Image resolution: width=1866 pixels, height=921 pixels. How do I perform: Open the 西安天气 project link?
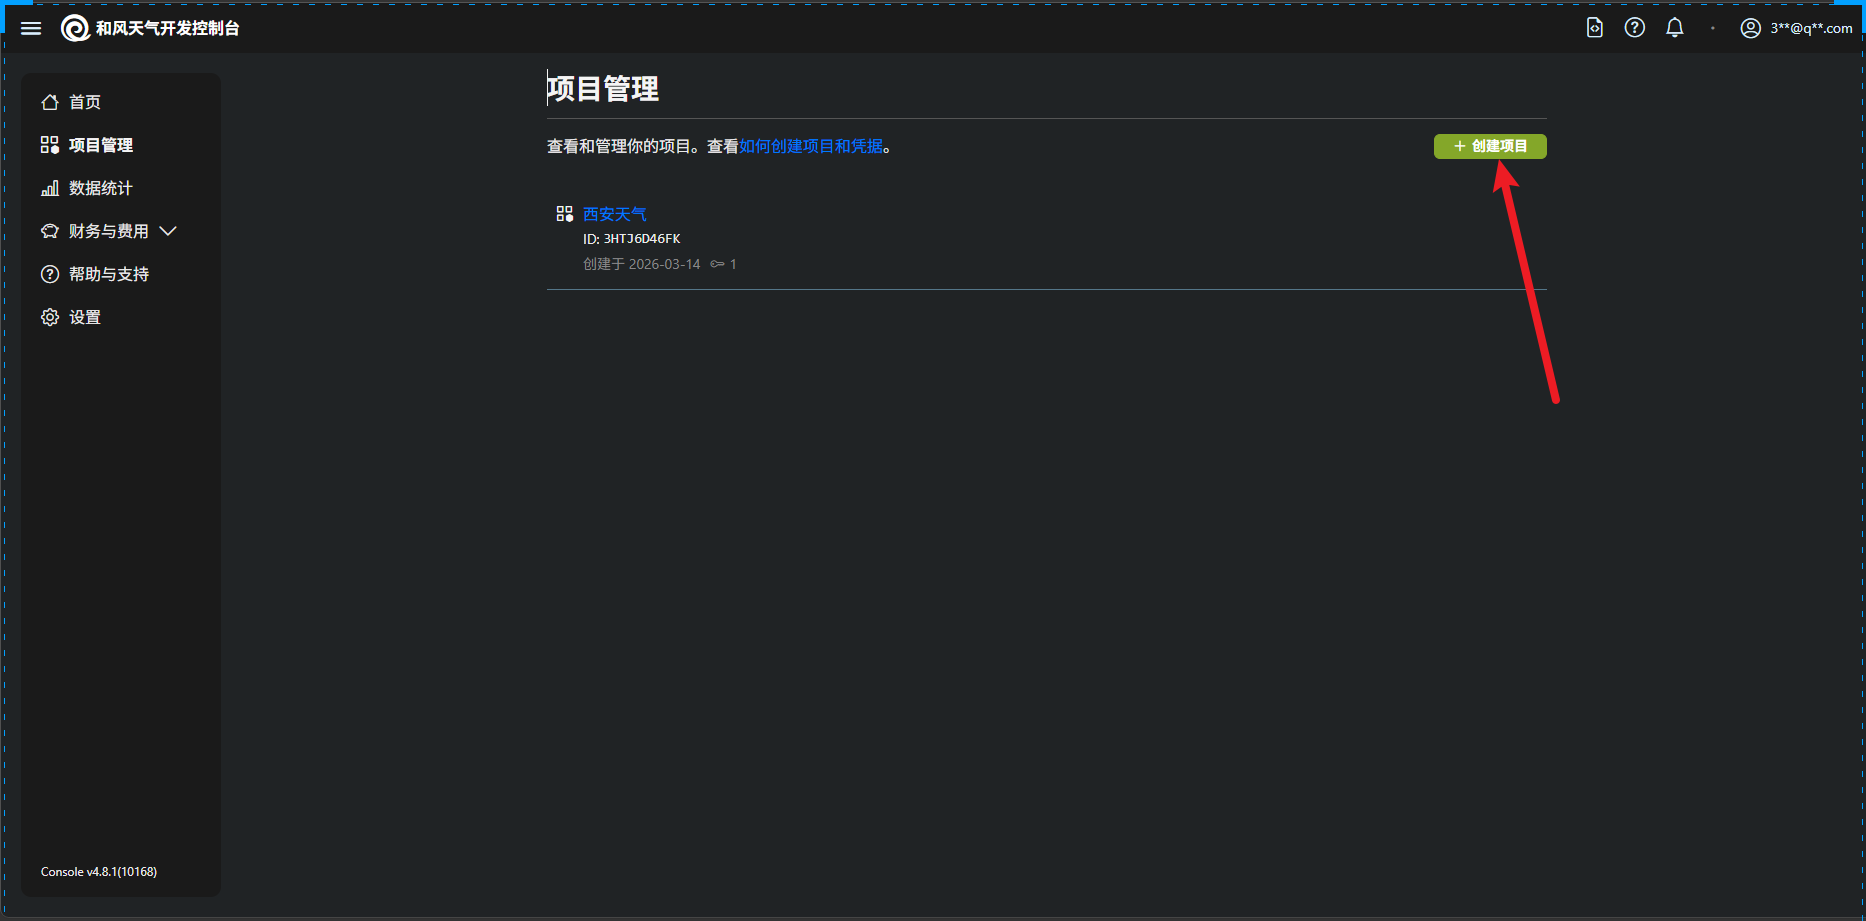pos(614,214)
